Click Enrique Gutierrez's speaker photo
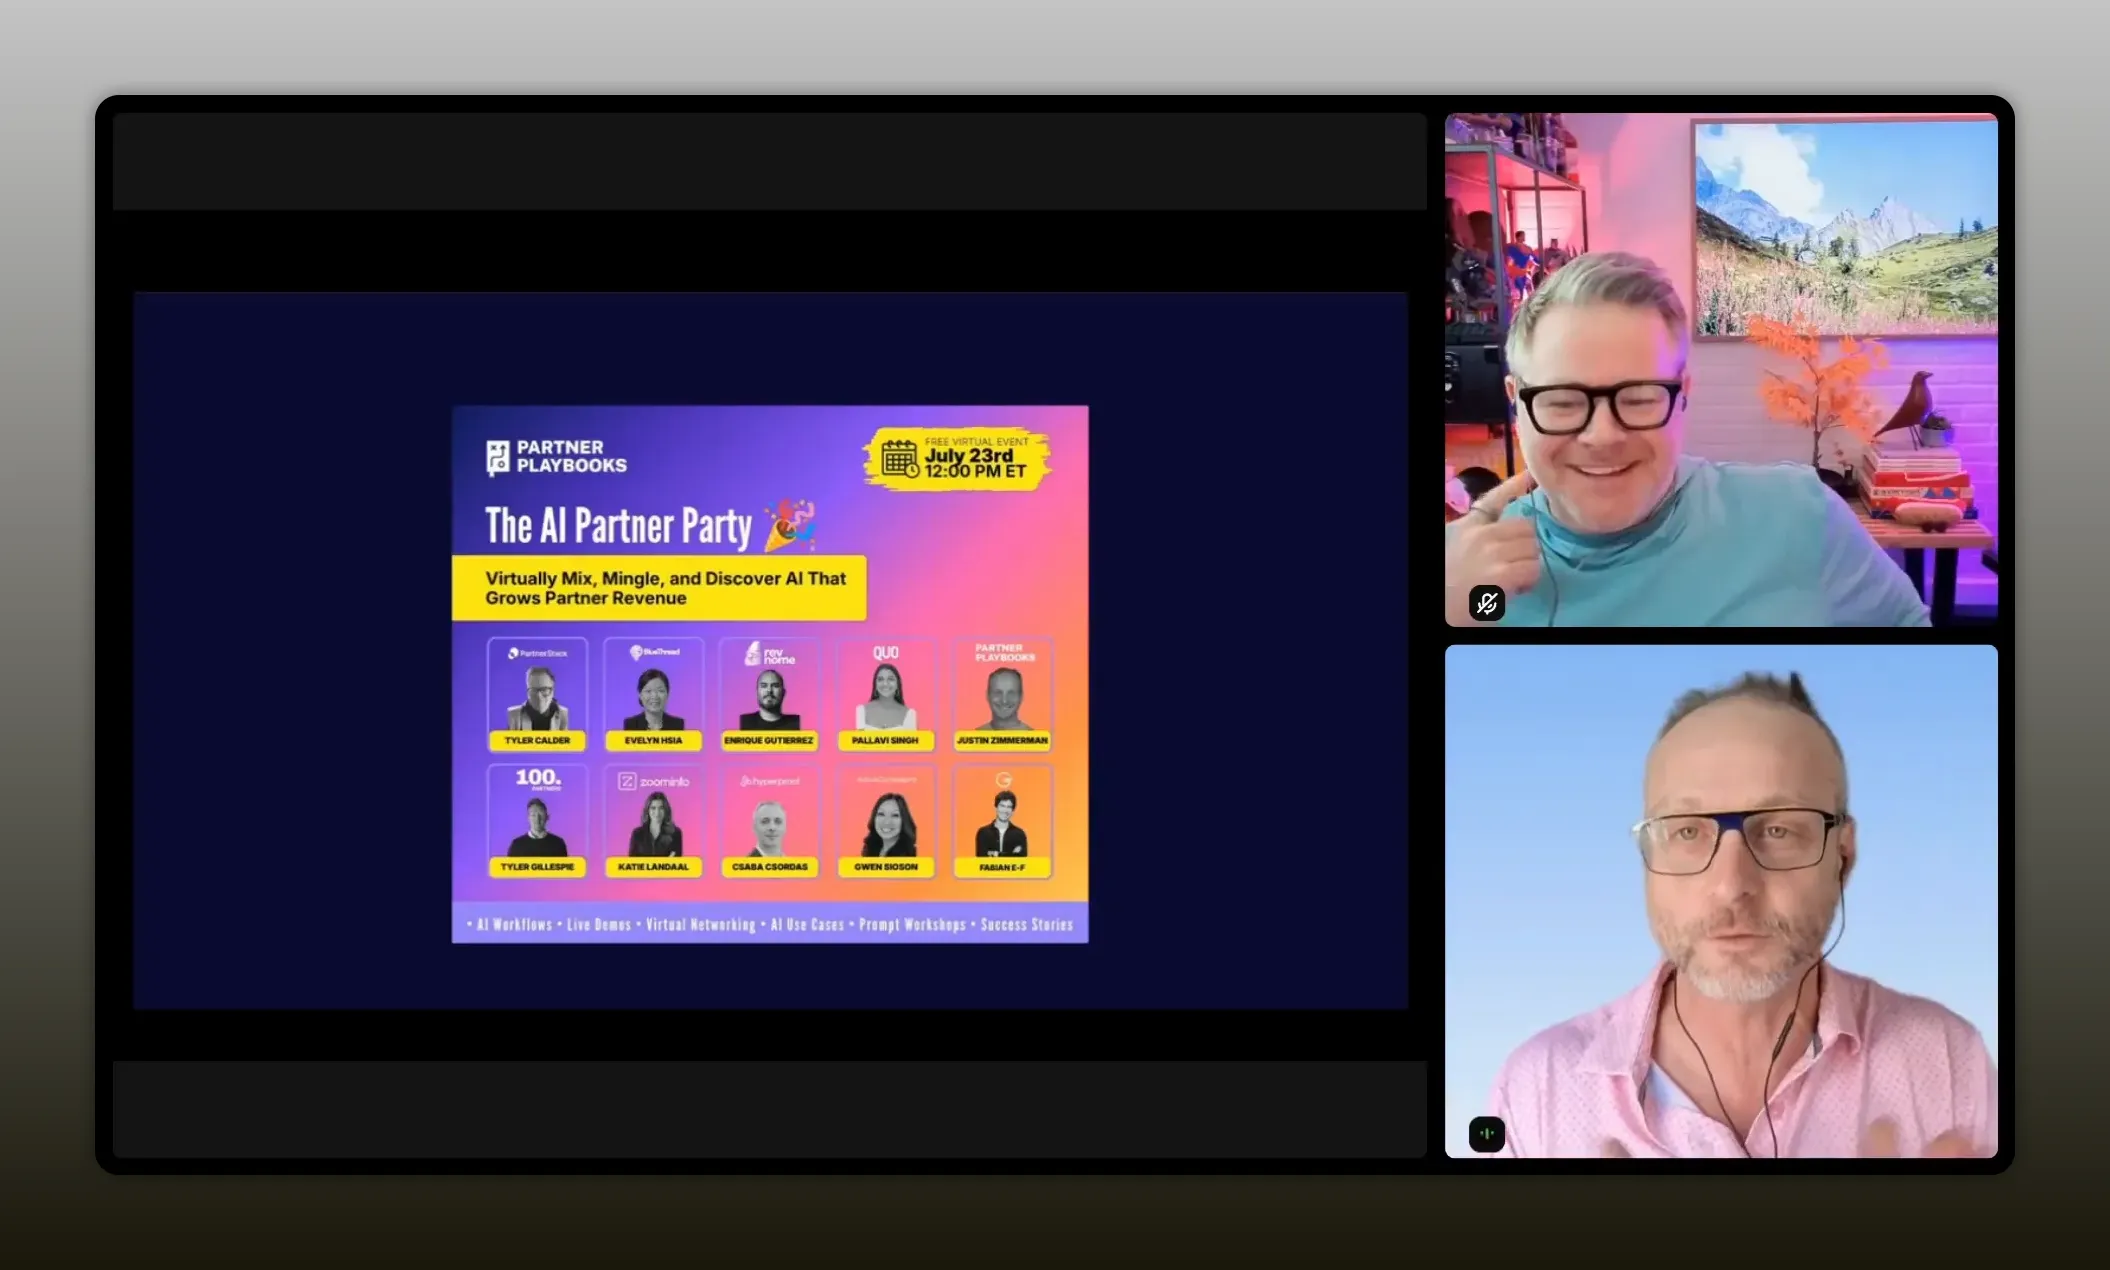Viewport: 2110px width, 1270px height. tap(770, 699)
